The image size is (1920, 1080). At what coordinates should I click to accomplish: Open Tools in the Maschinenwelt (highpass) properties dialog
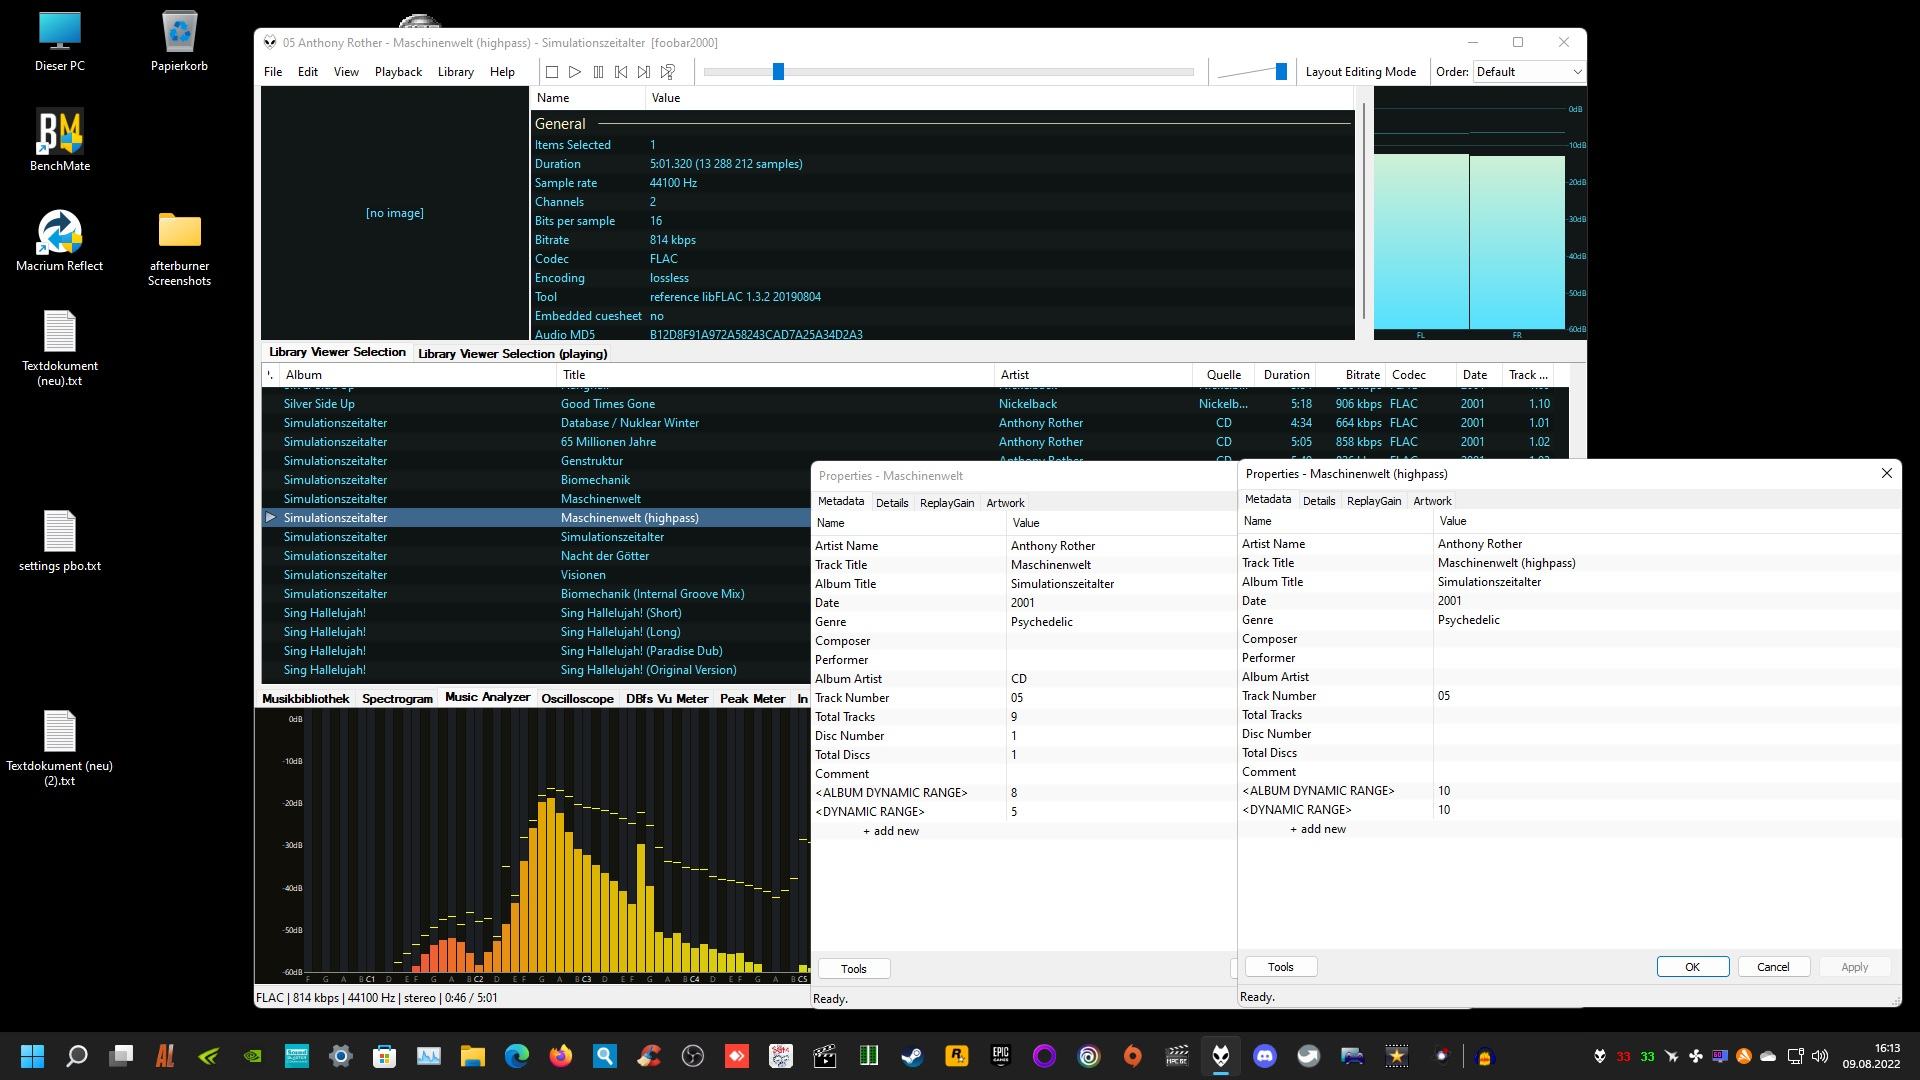1280,967
